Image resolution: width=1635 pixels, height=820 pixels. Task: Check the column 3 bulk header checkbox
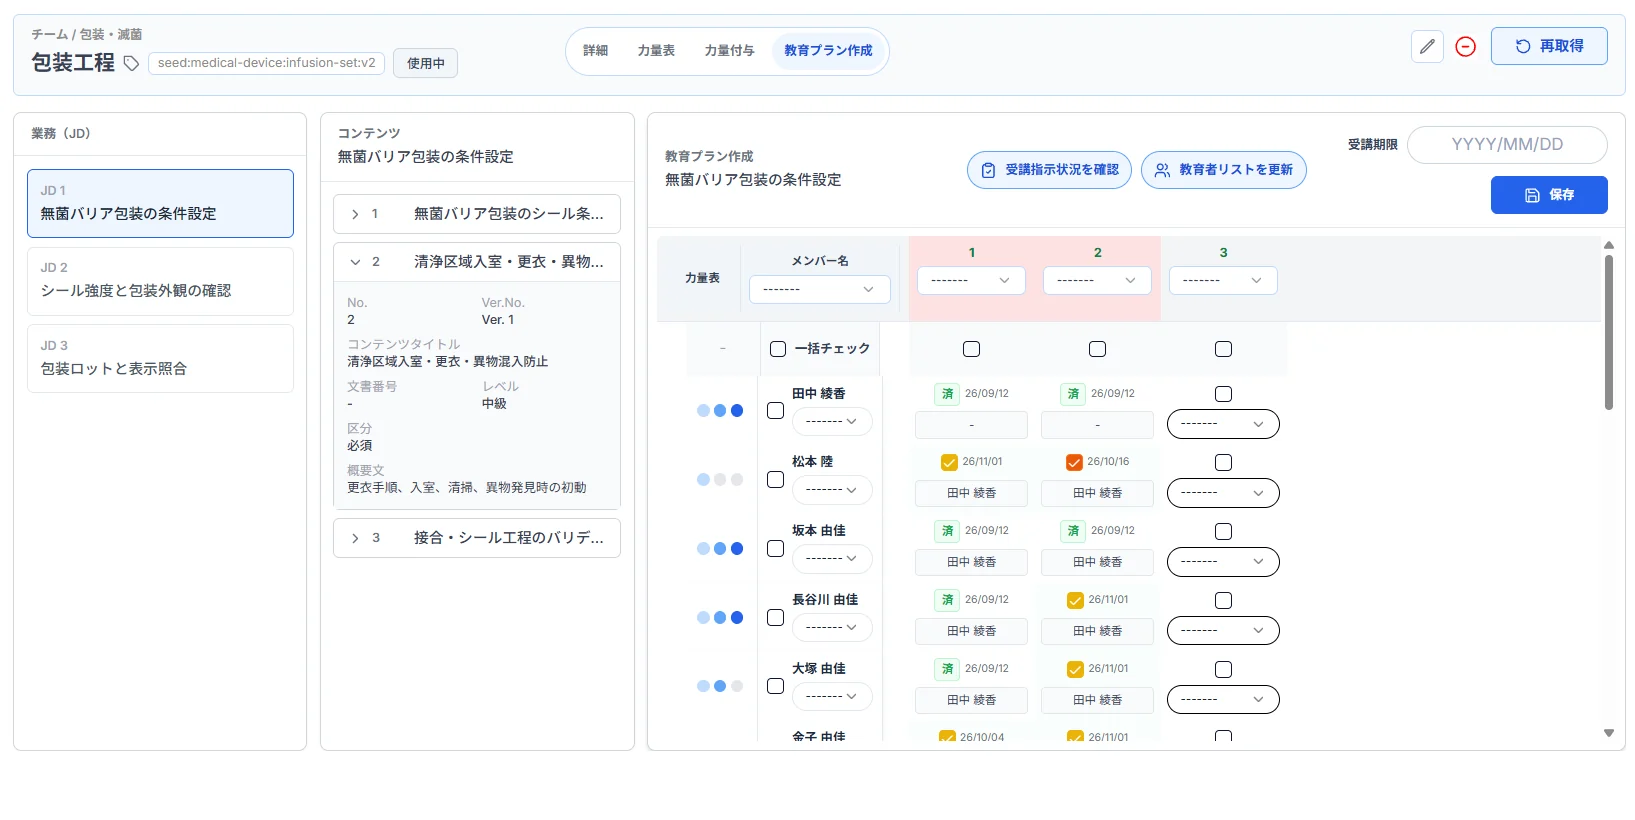pyautogui.click(x=1223, y=349)
